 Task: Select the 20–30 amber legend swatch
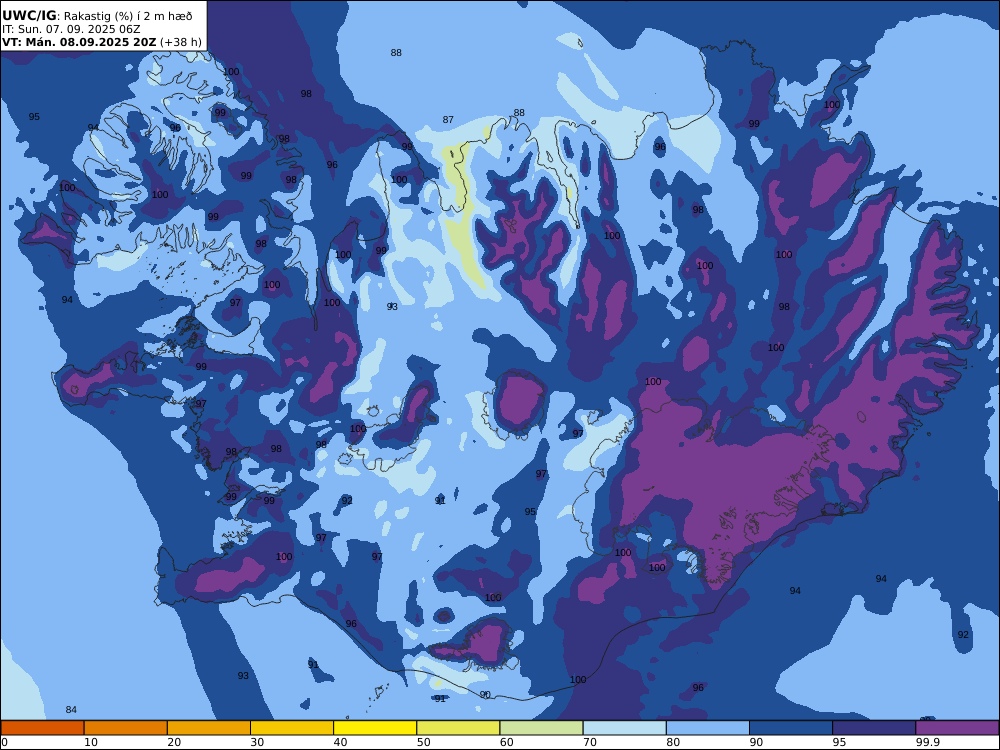209,728
